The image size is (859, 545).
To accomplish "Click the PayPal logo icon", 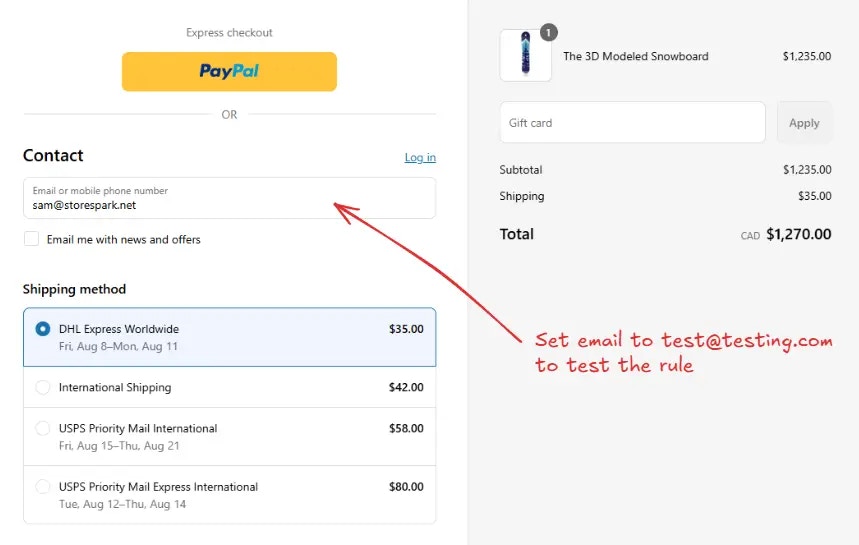I will tap(229, 71).
